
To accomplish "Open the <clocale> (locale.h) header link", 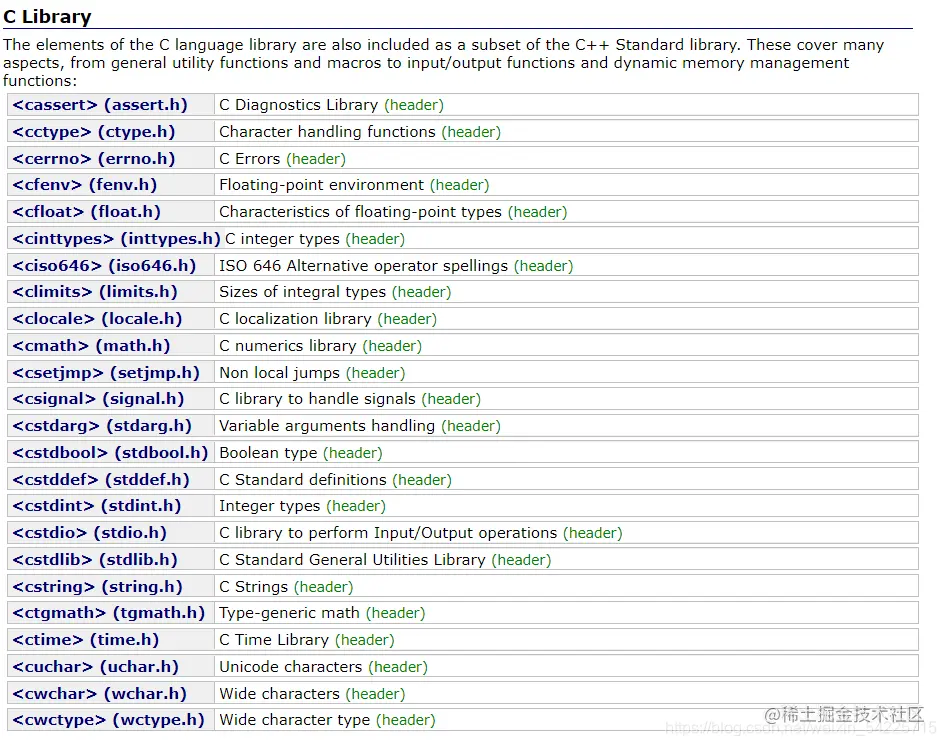I will [97, 319].
